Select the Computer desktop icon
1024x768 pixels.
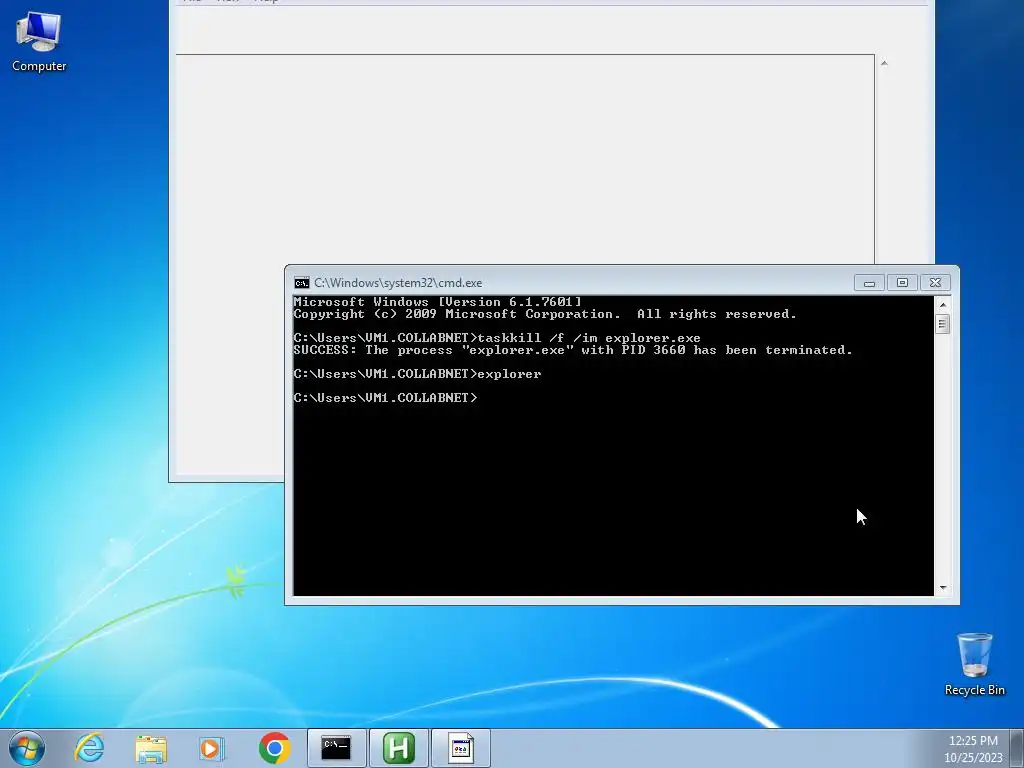pos(39,42)
